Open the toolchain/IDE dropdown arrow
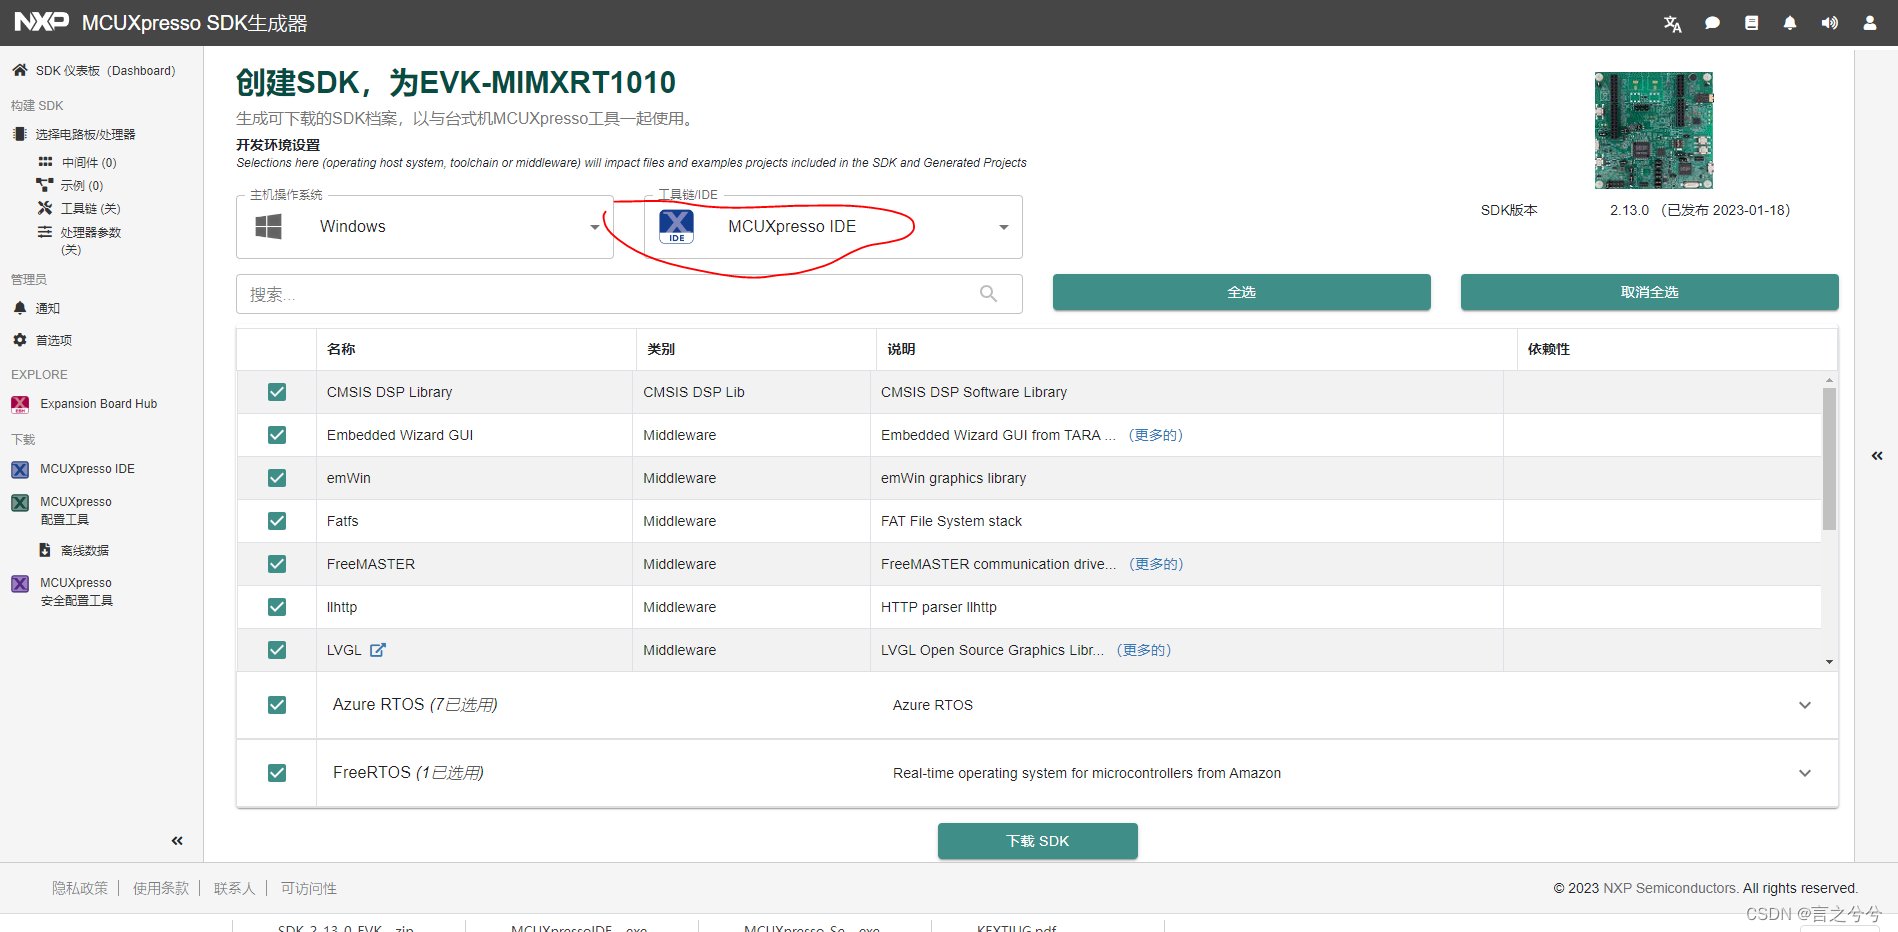1898x932 pixels. (1003, 227)
